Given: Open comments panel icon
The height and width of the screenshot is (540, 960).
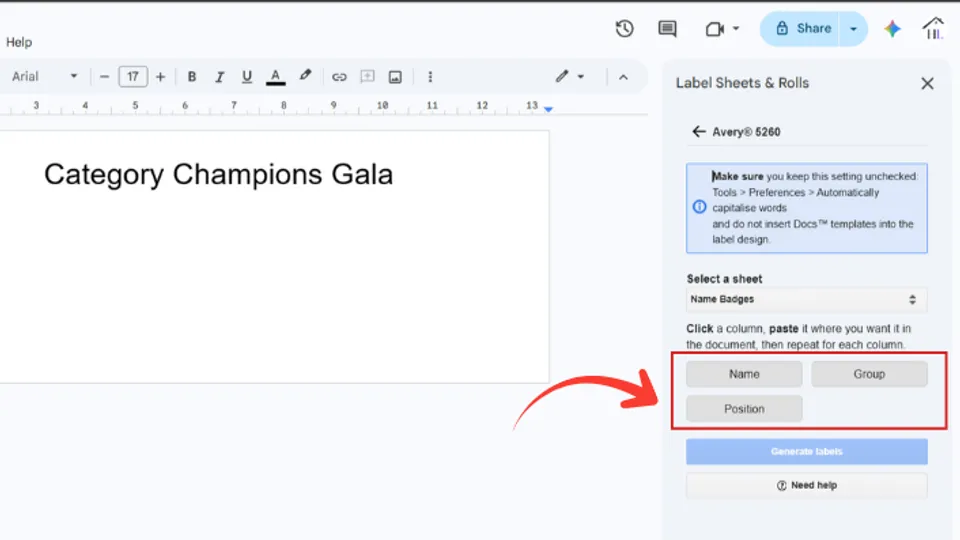Looking at the screenshot, I should [667, 29].
